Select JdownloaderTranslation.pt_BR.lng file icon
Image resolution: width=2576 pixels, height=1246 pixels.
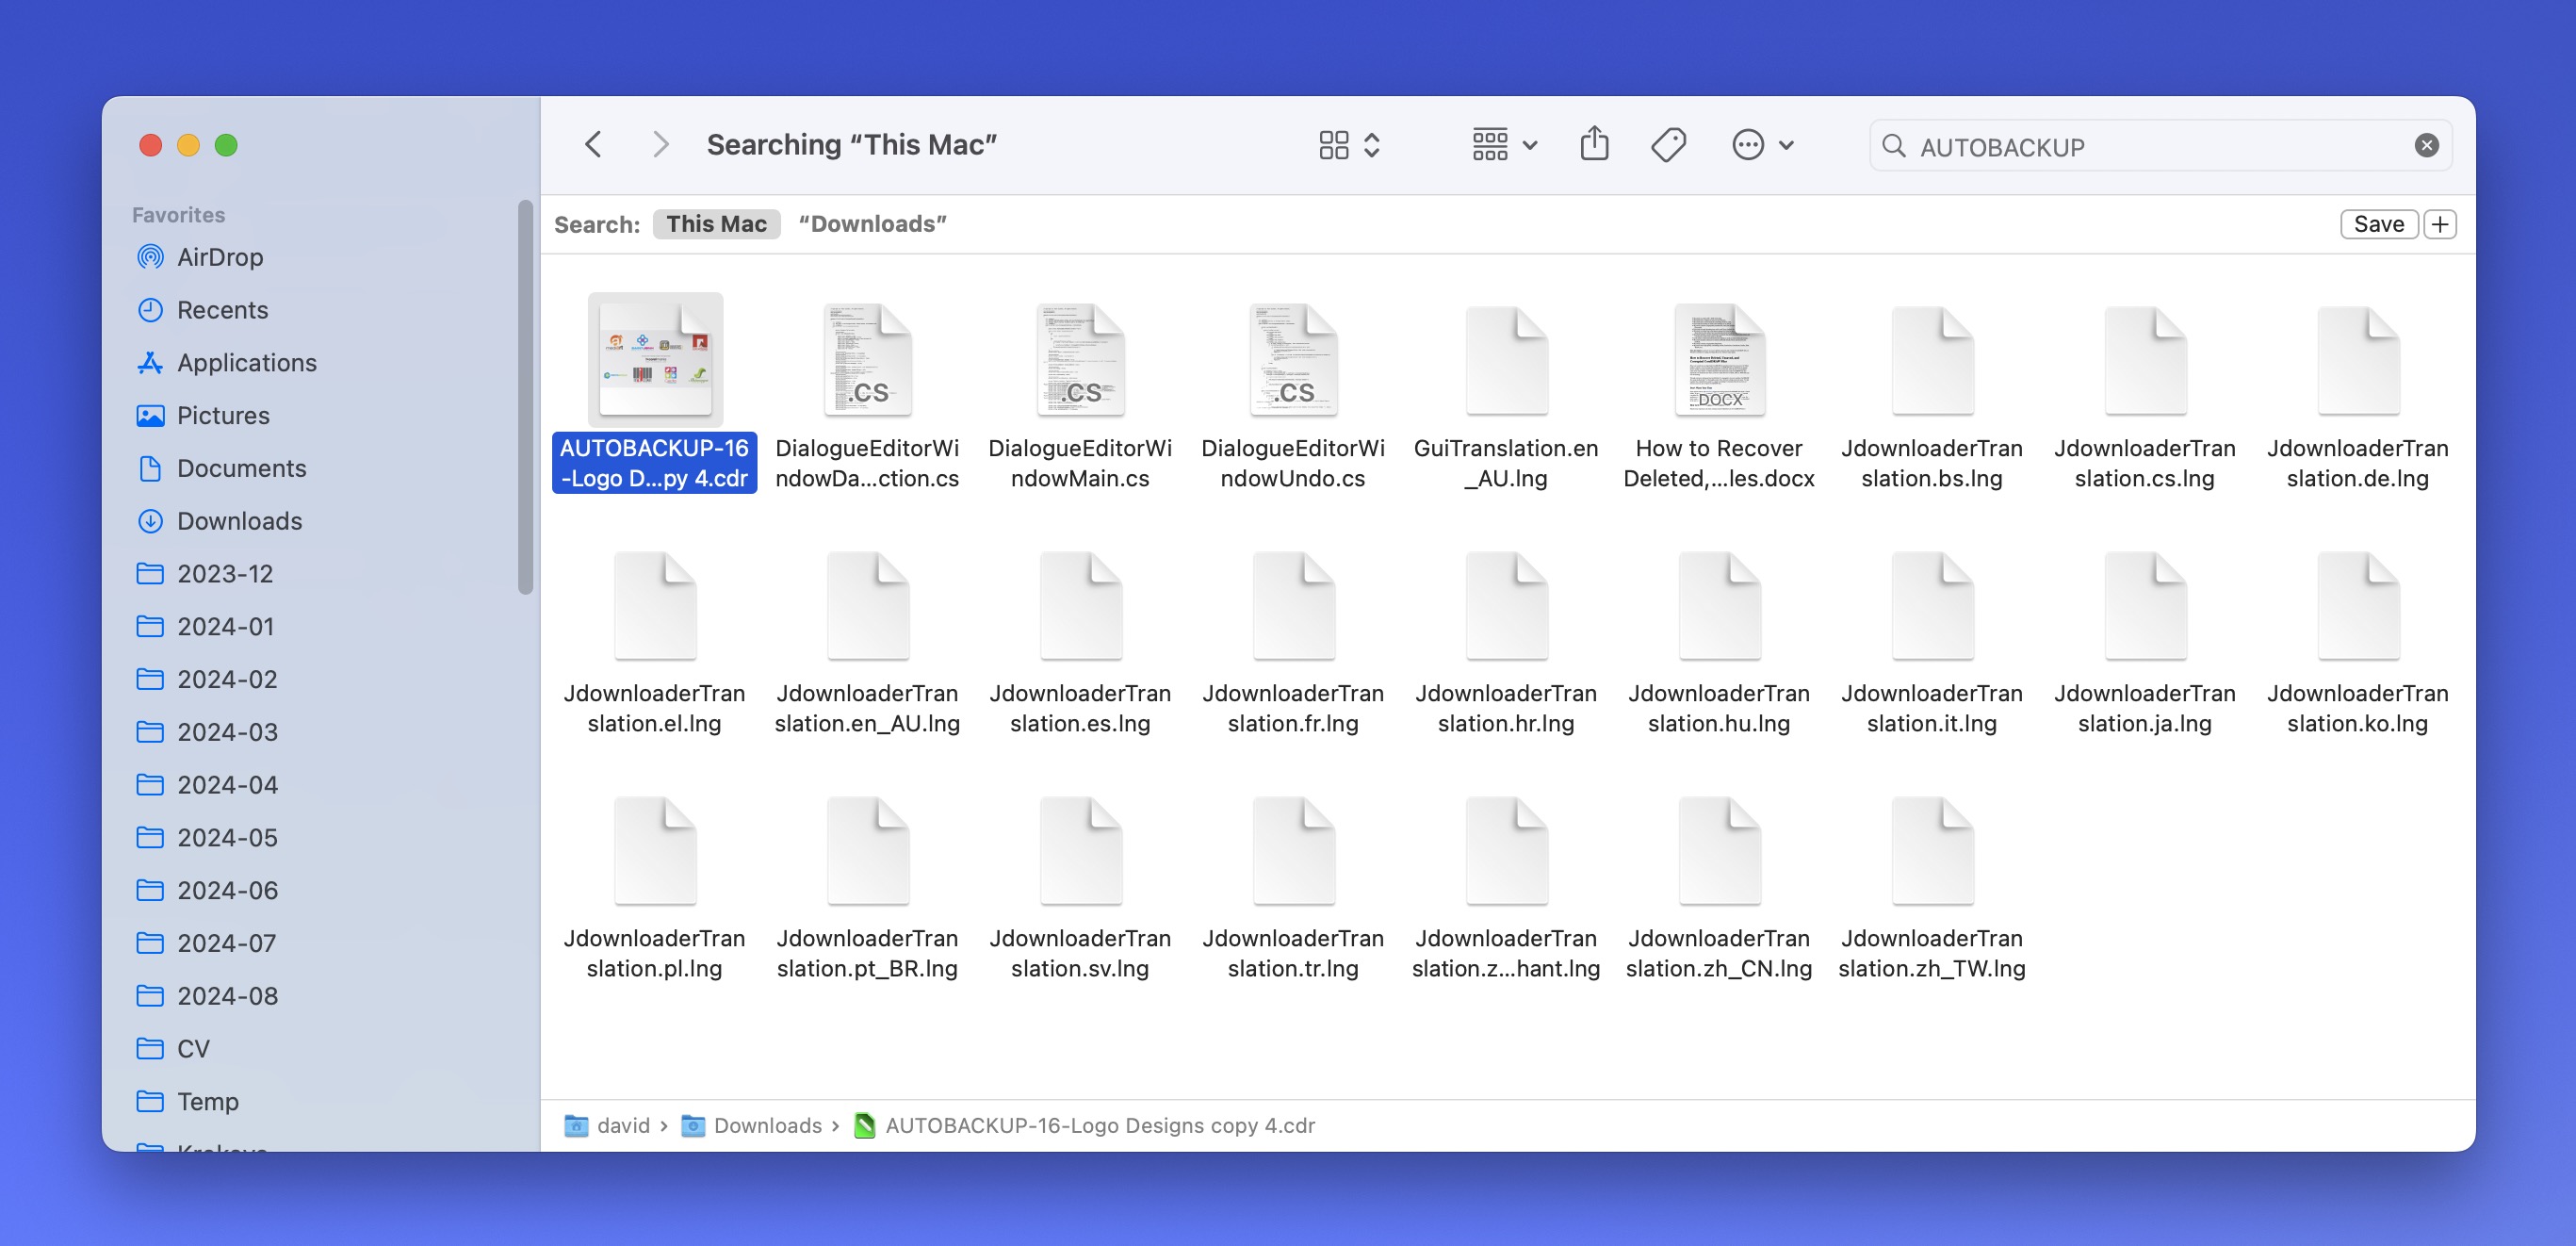[867, 850]
